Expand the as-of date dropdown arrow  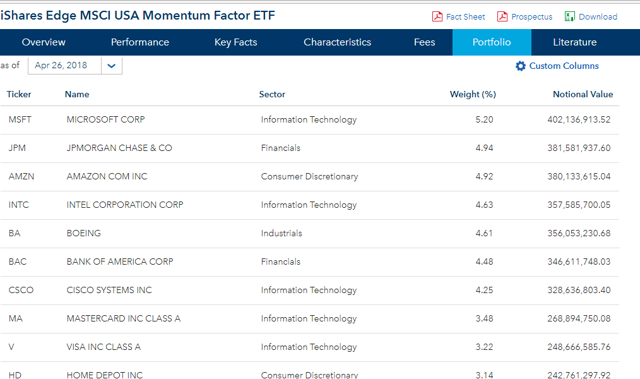[x=111, y=66]
